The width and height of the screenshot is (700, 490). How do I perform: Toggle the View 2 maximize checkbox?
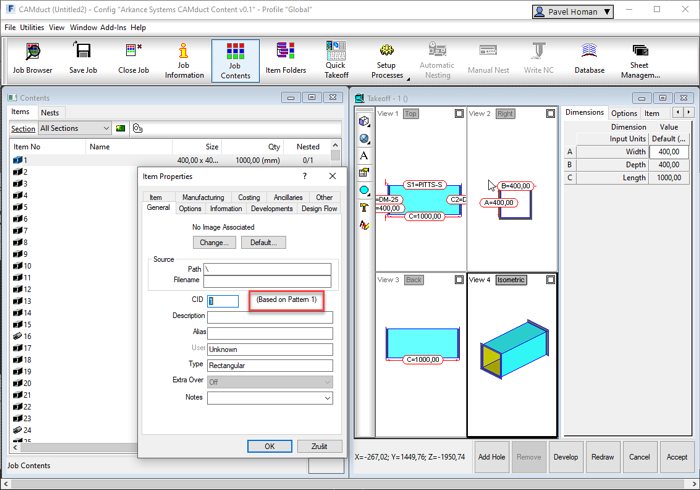click(550, 114)
